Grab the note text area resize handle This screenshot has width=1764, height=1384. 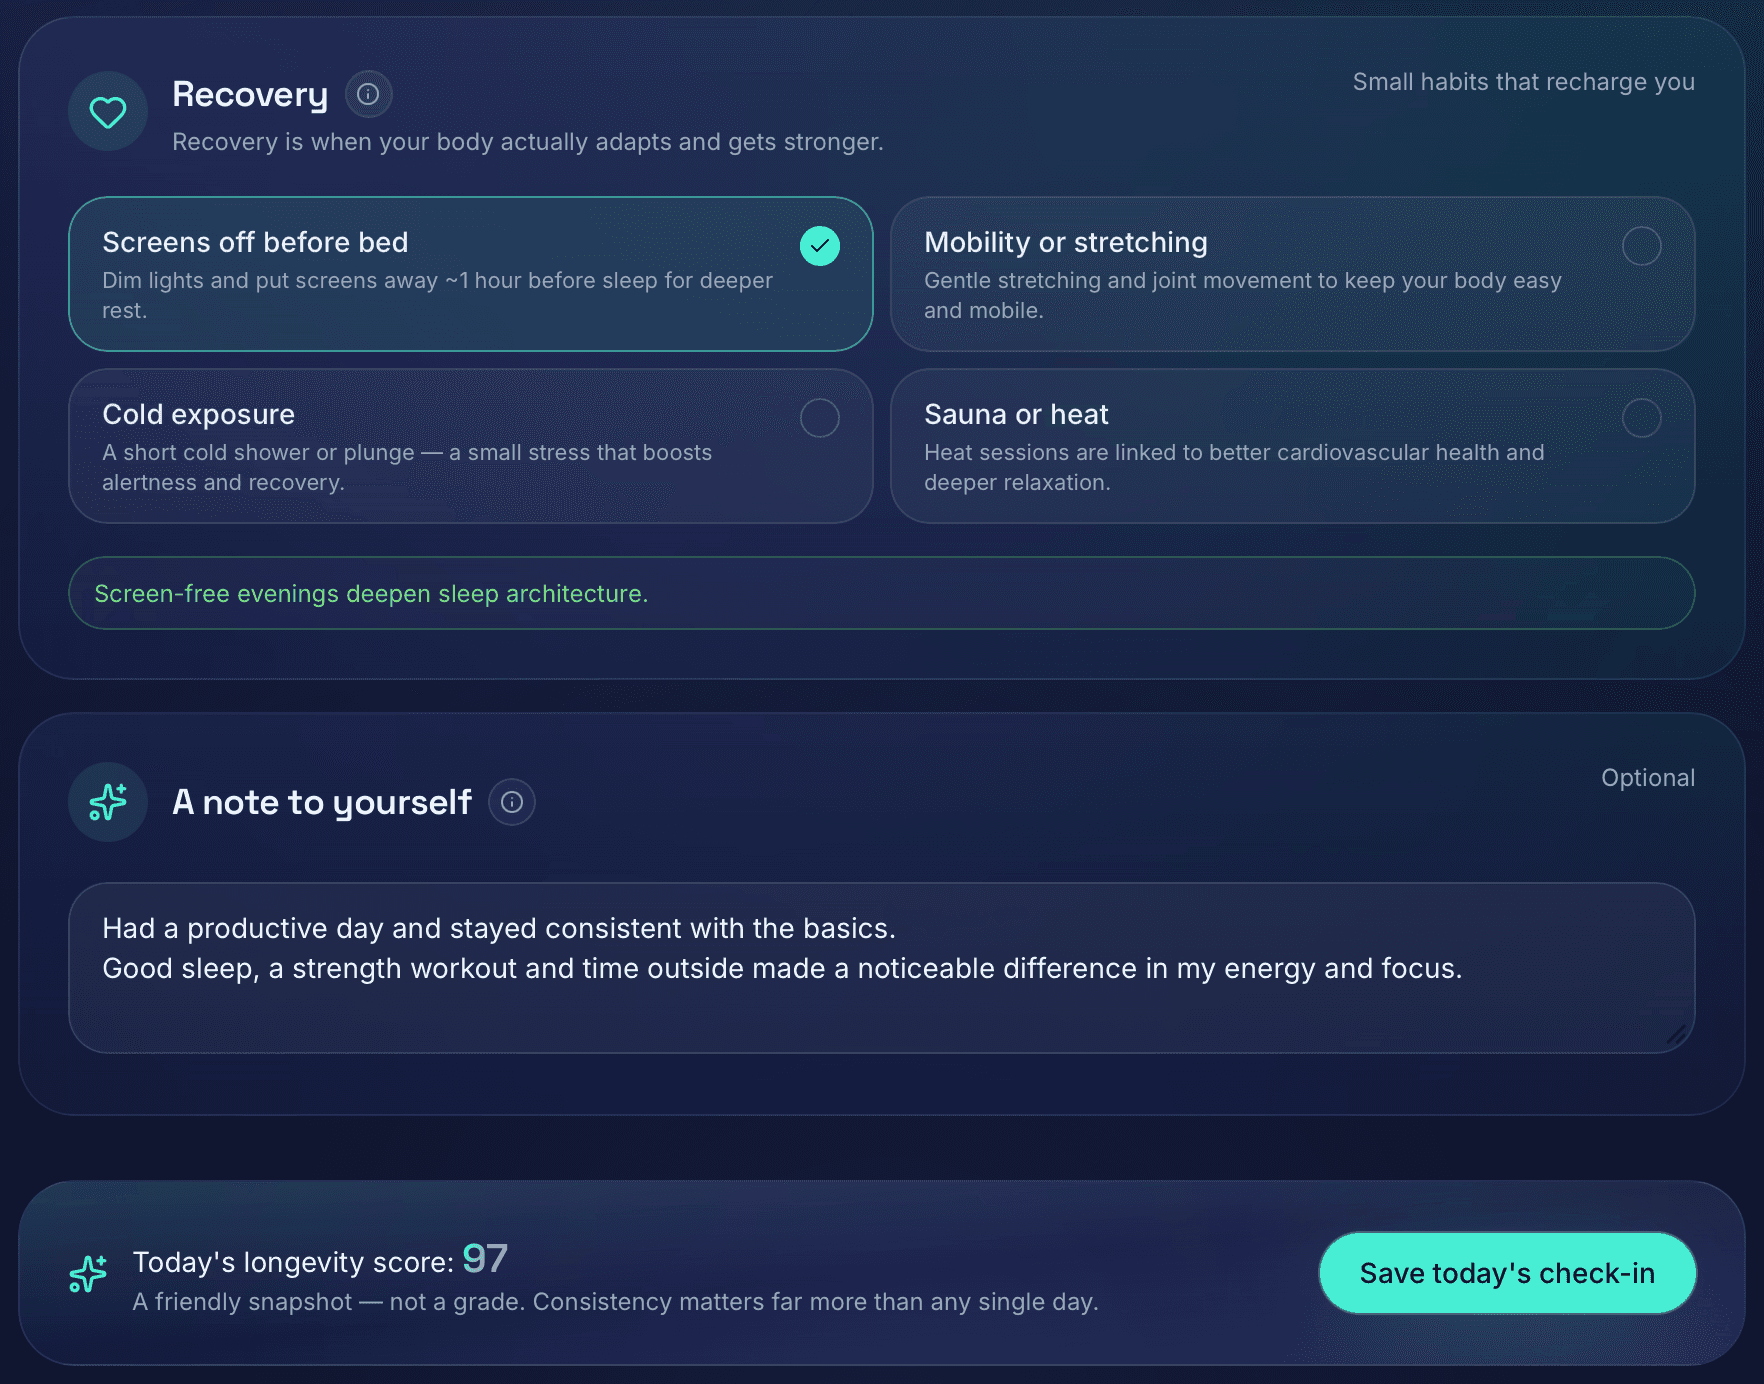(1676, 1034)
